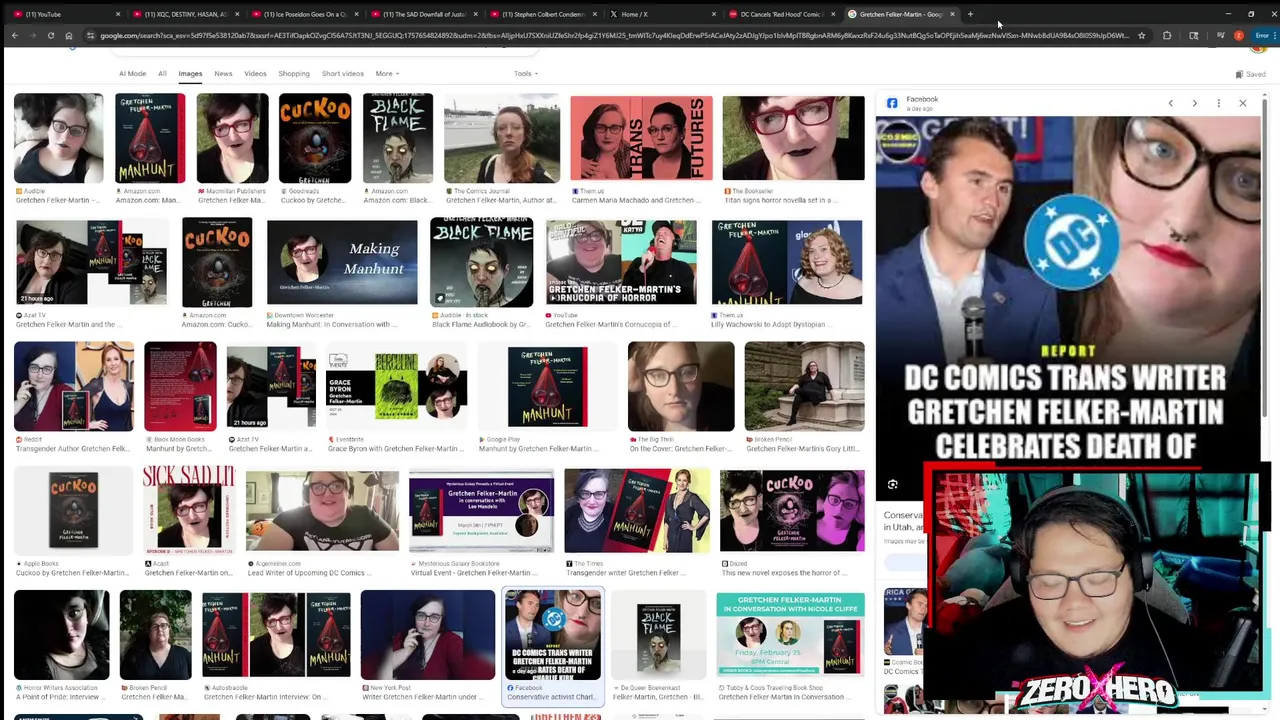The width and height of the screenshot is (1280, 720).
Task: Switch to The SAD Downfall tab
Action: 423,14
